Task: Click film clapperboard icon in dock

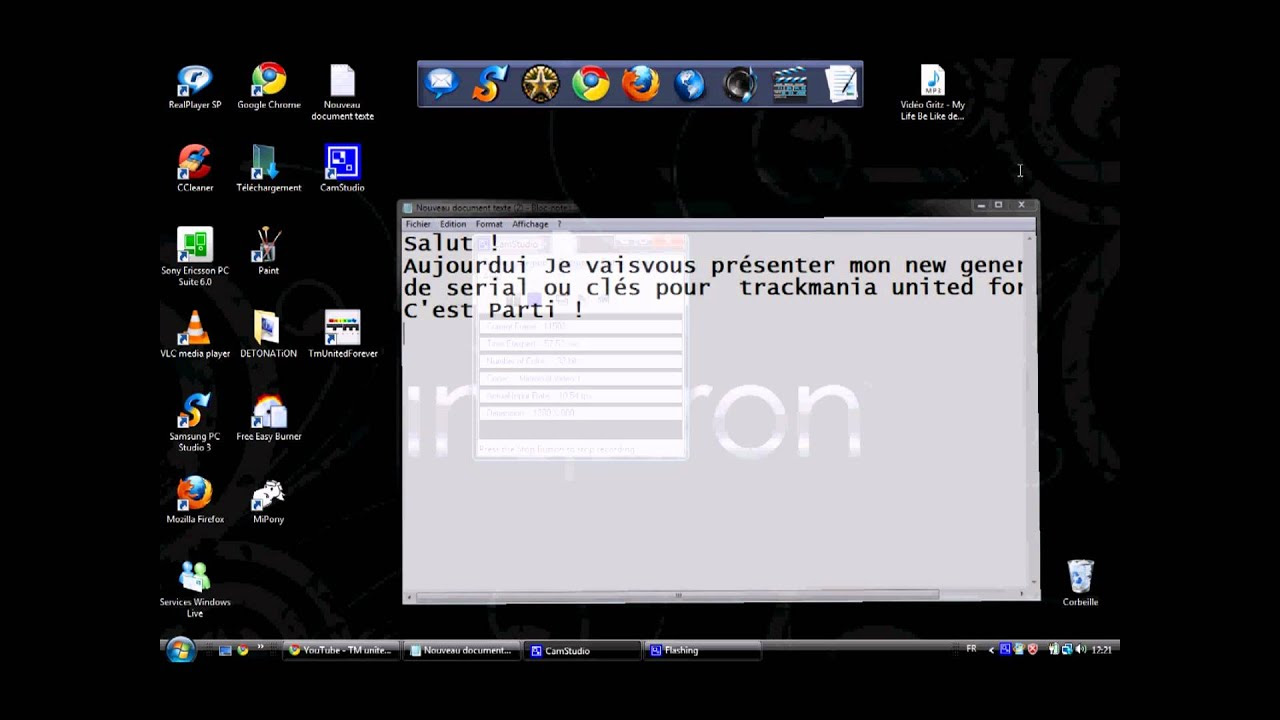Action: click(x=790, y=84)
